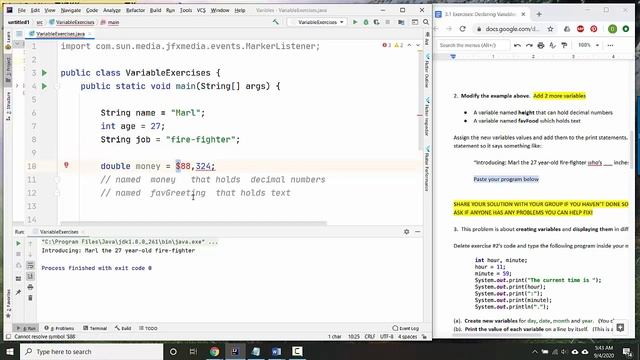640x360 pixels.
Task: Click Chrome reload page icon
Action: (x=462, y=29)
